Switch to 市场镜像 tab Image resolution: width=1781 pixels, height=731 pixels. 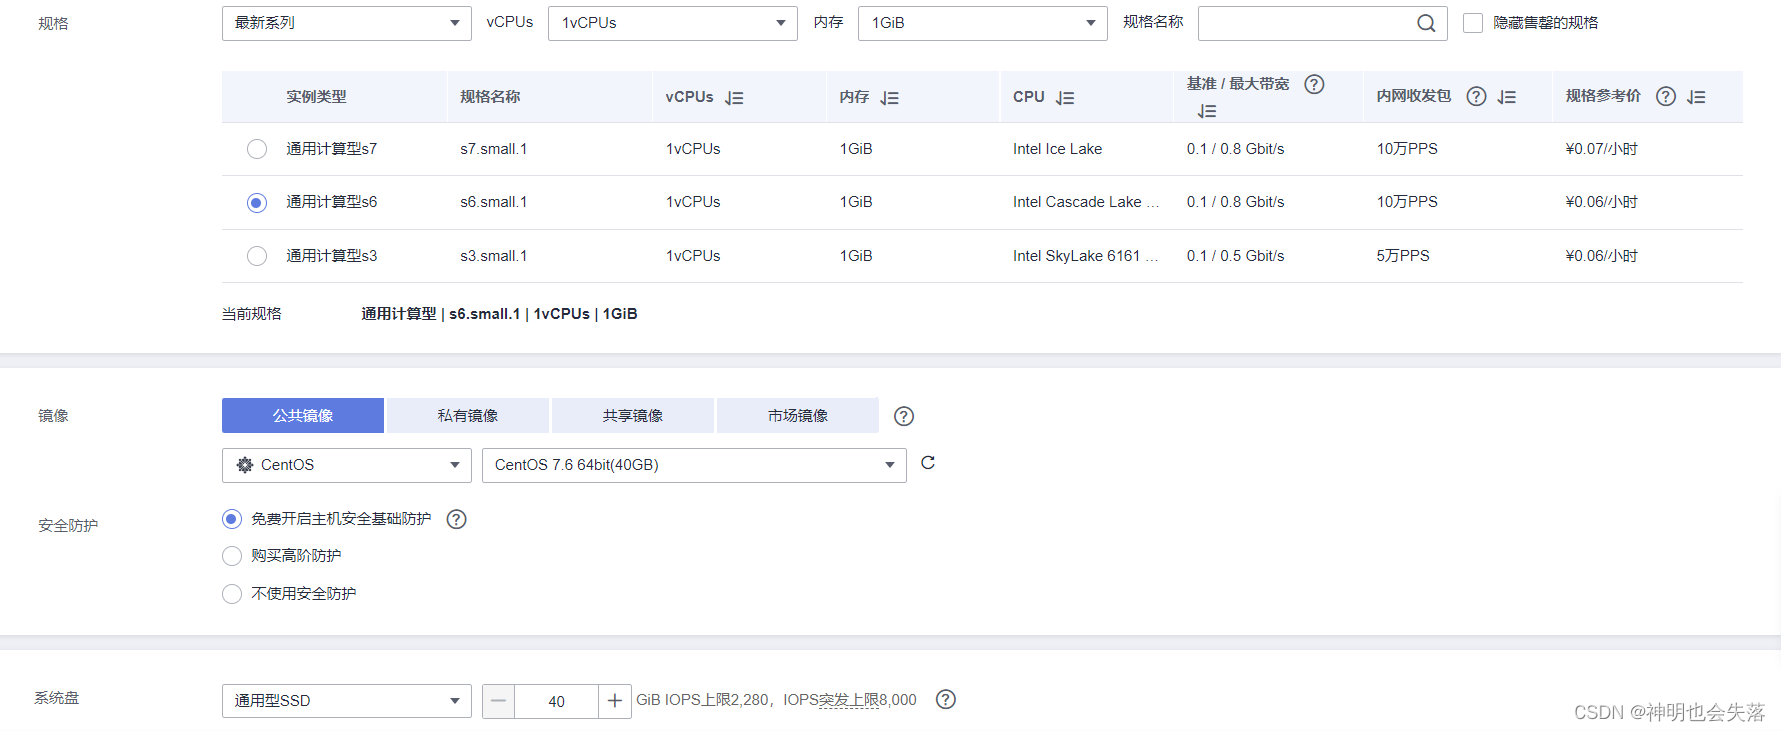[x=798, y=416]
